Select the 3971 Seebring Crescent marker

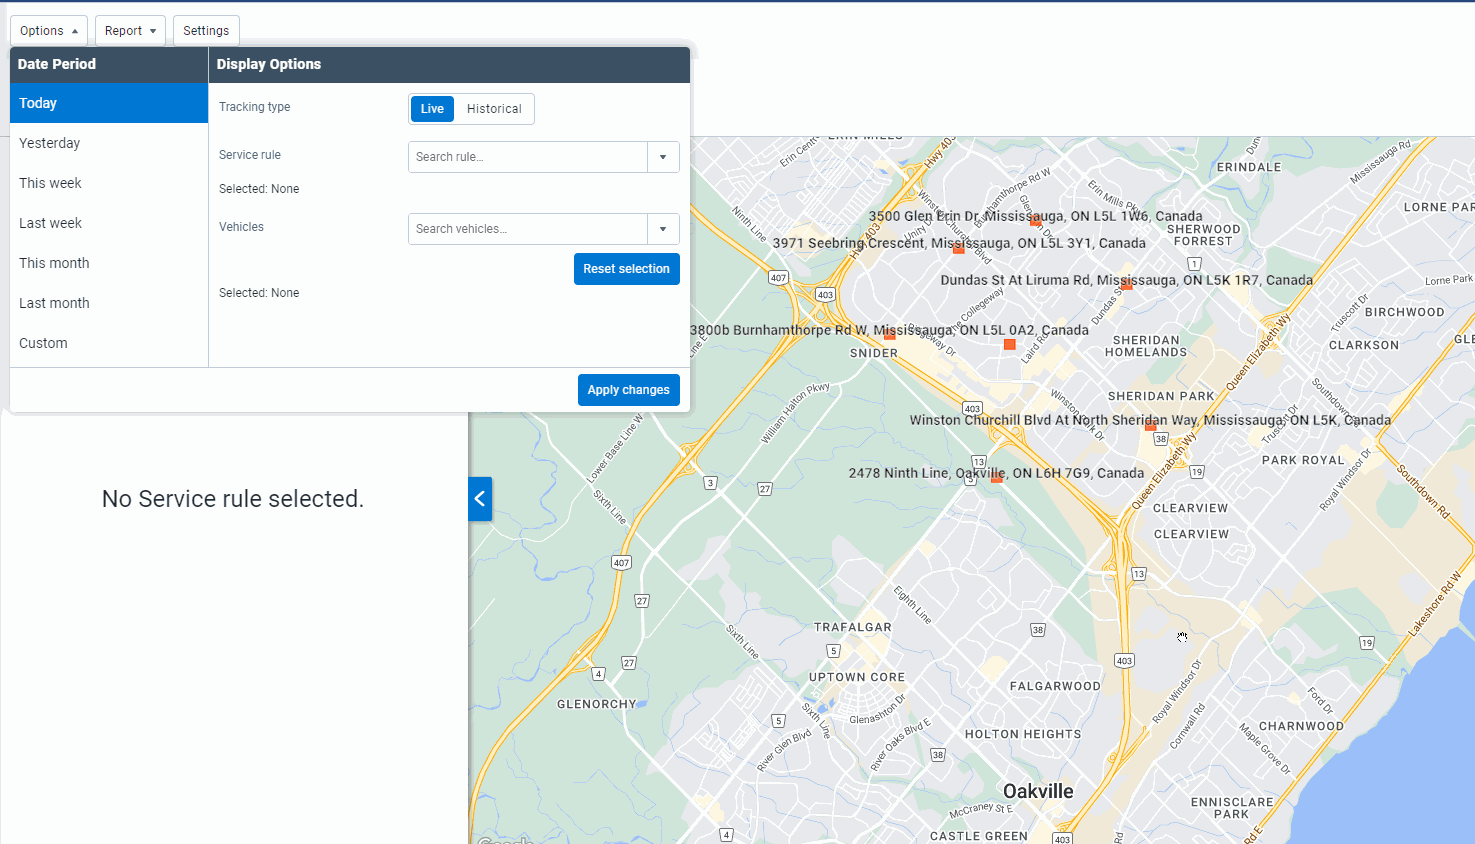(959, 248)
